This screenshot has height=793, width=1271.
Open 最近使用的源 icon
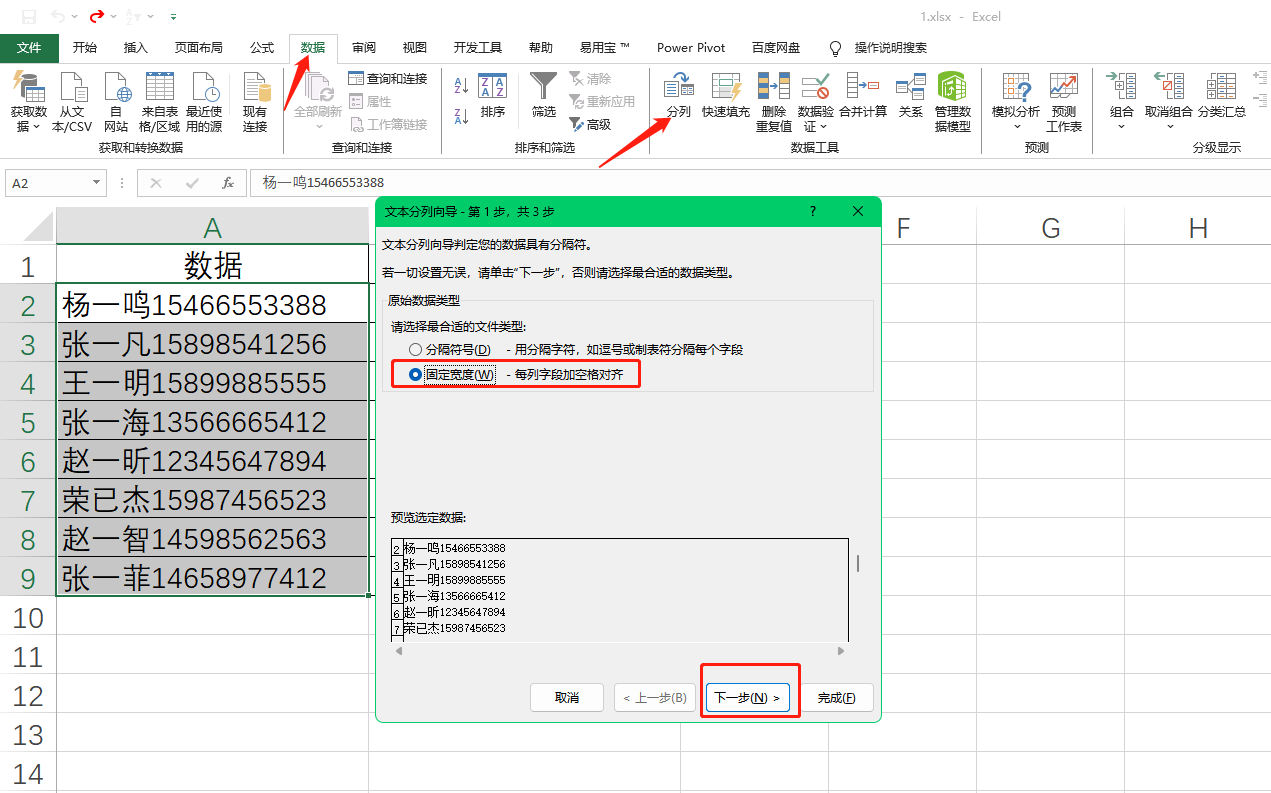point(204,87)
